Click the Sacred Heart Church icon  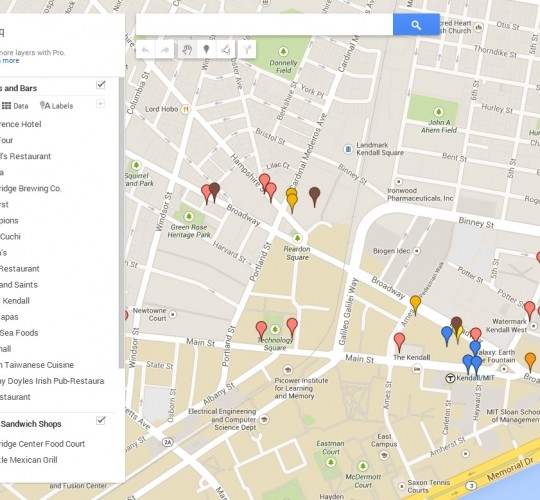[x=479, y=27]
